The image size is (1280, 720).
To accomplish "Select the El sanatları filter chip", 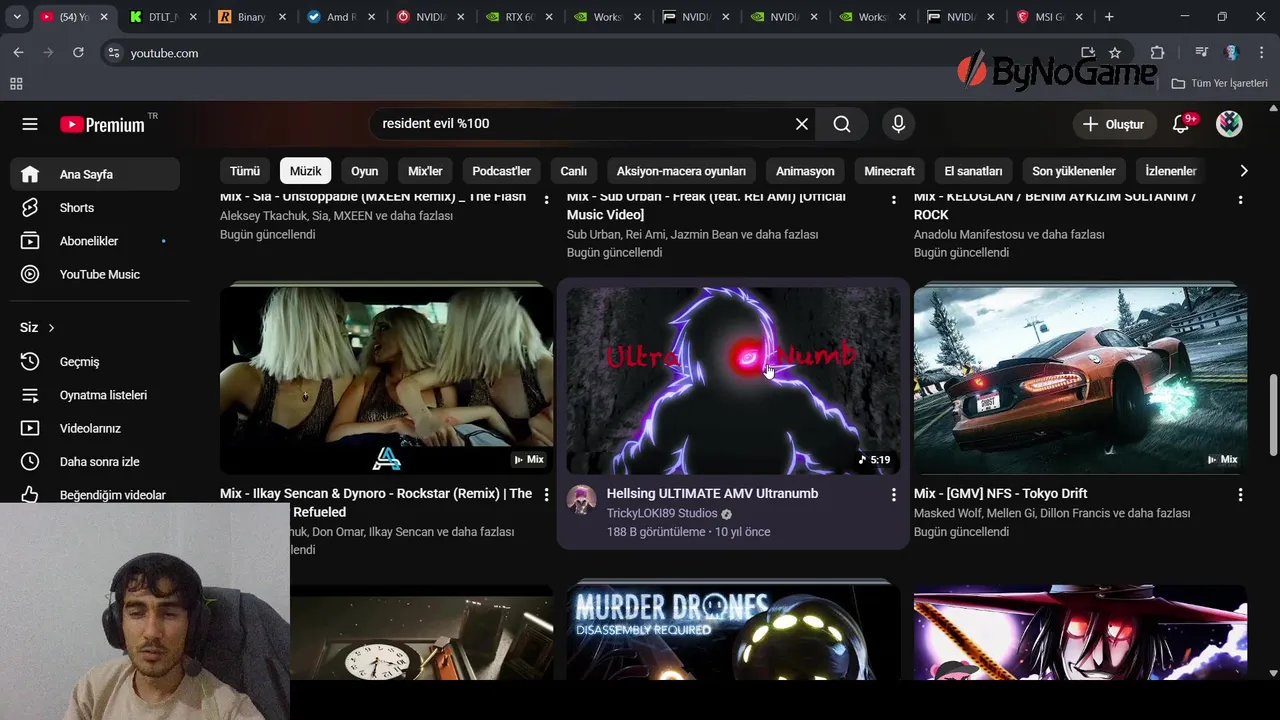I will (973, 171).
